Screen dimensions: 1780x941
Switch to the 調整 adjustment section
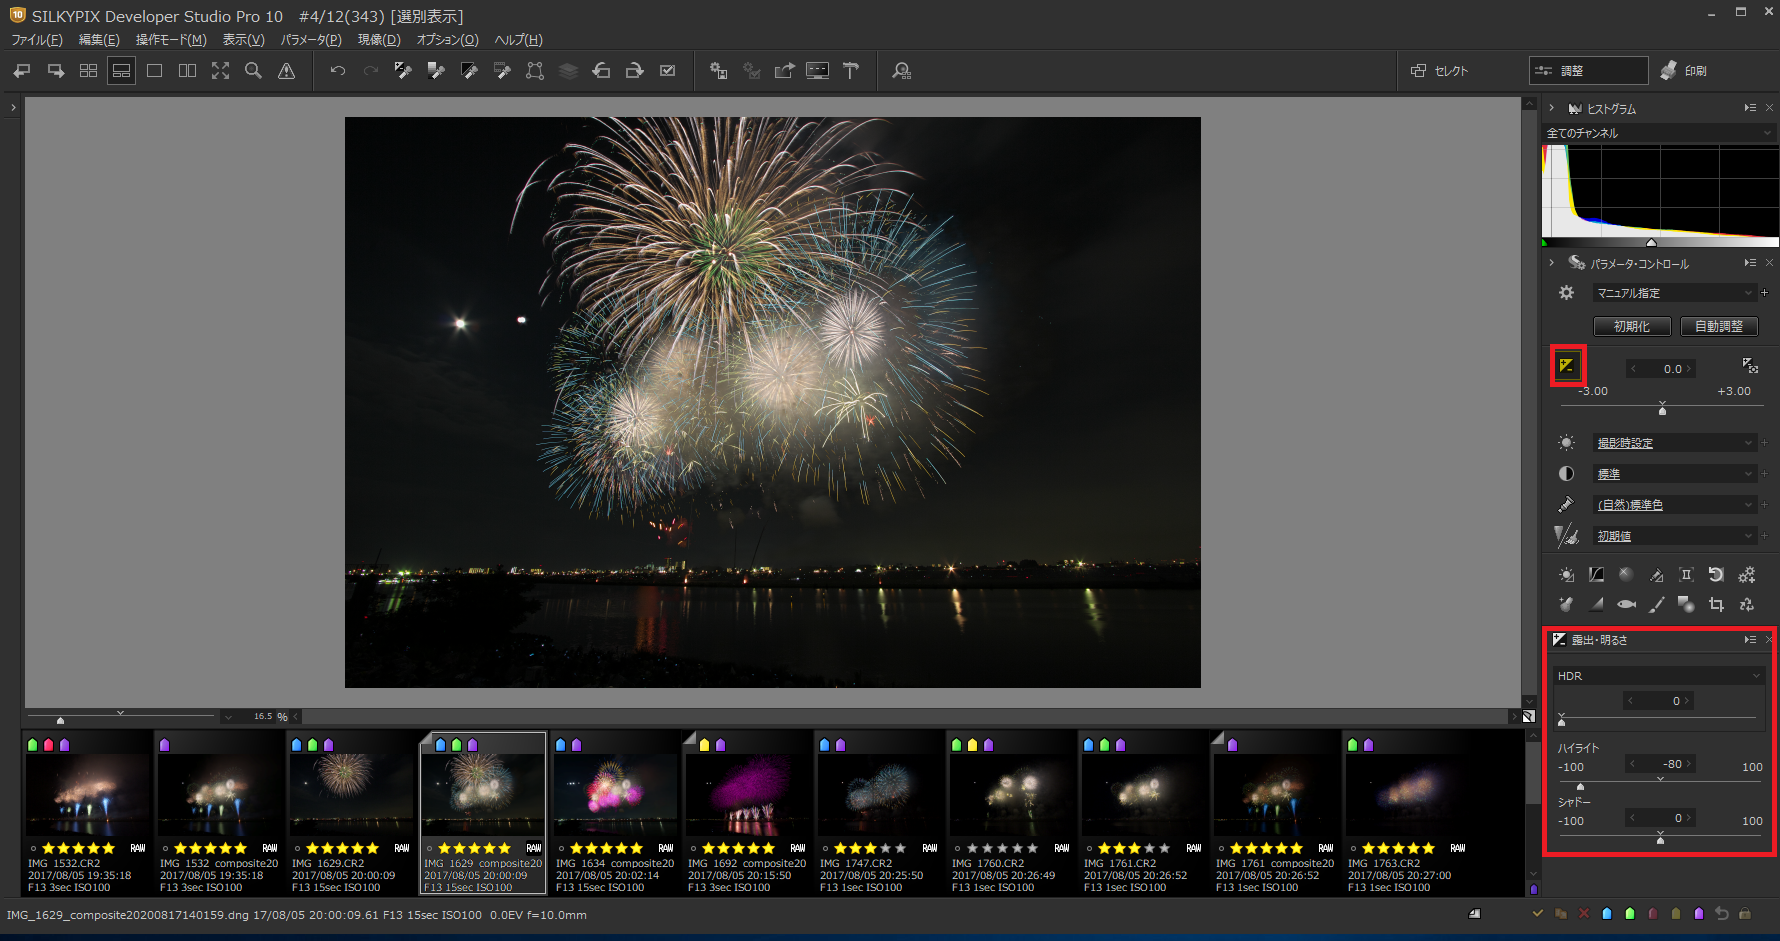click(1588, 71)
